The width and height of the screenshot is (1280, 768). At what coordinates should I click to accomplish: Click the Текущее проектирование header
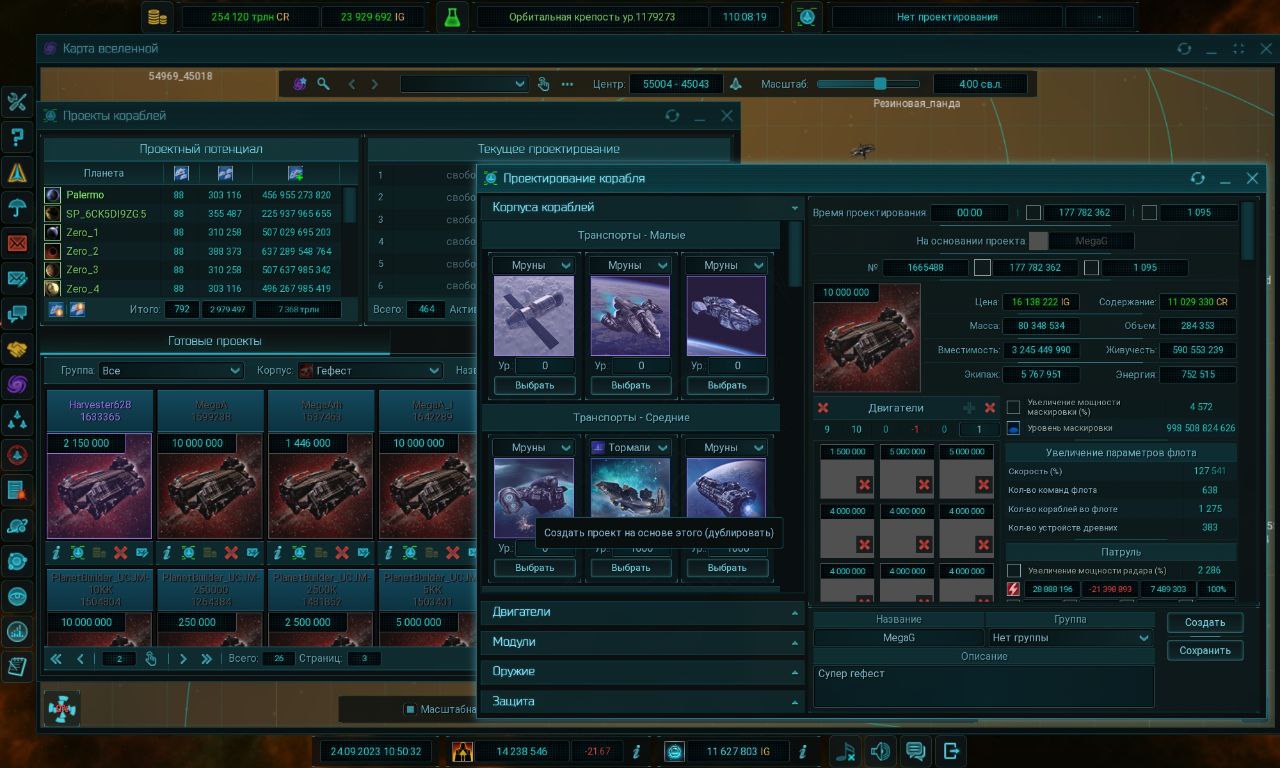click(x=548, y=149)
